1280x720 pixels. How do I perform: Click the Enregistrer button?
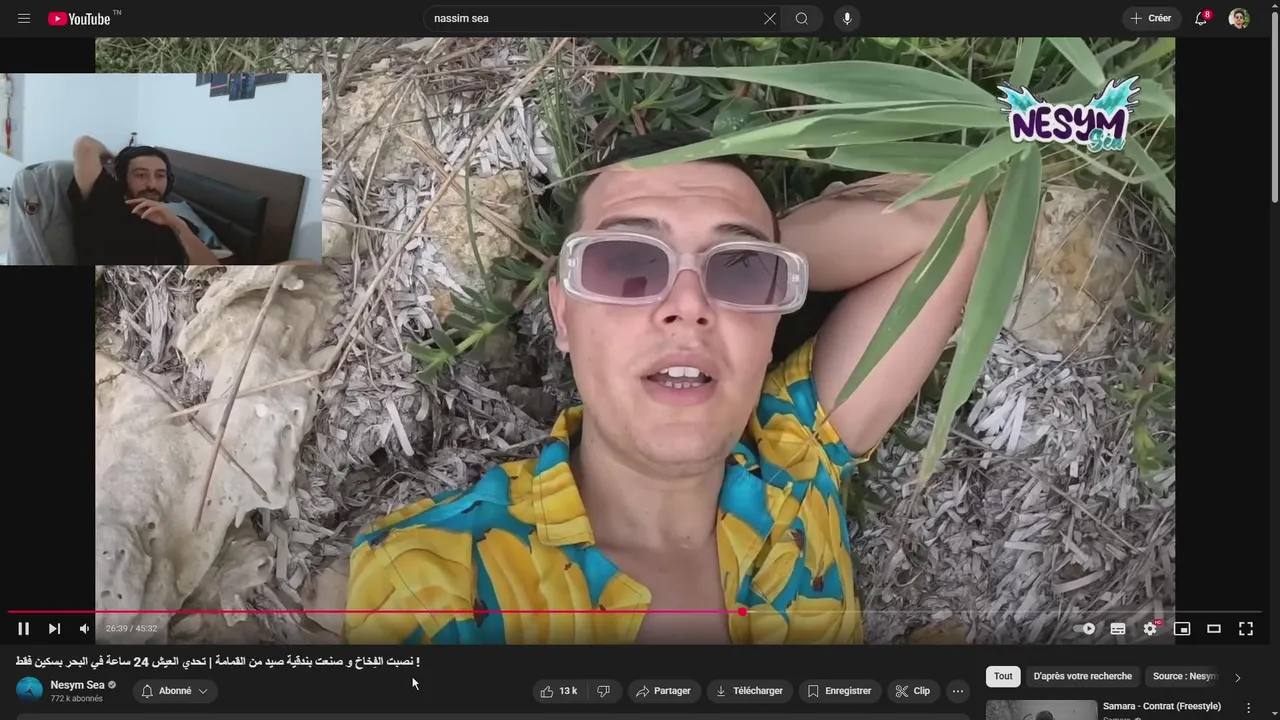[x=839, y=691]
